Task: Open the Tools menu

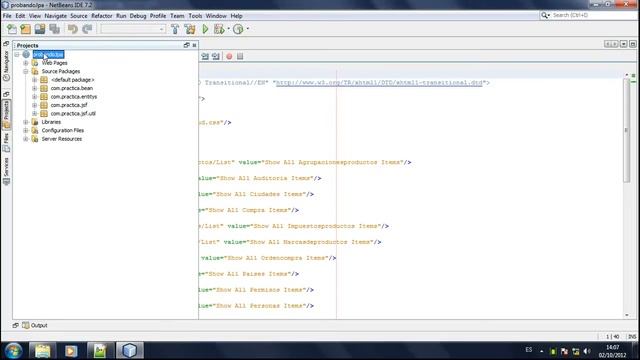Action: coord(195,16)
